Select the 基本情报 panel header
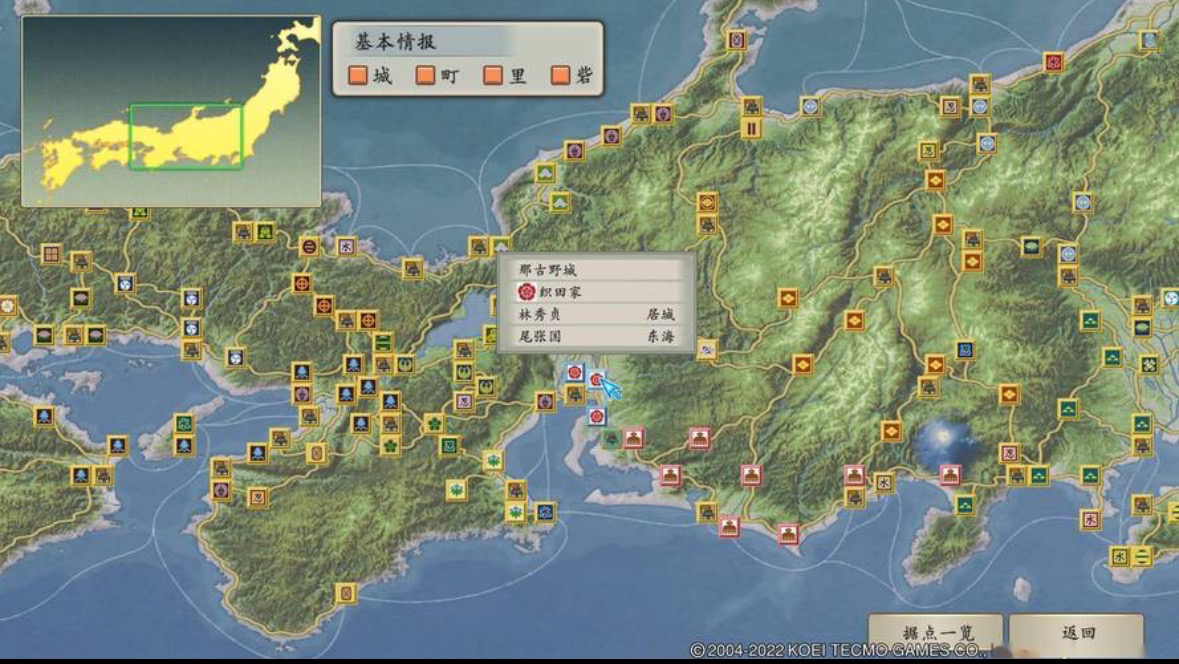 coord(395,42)
